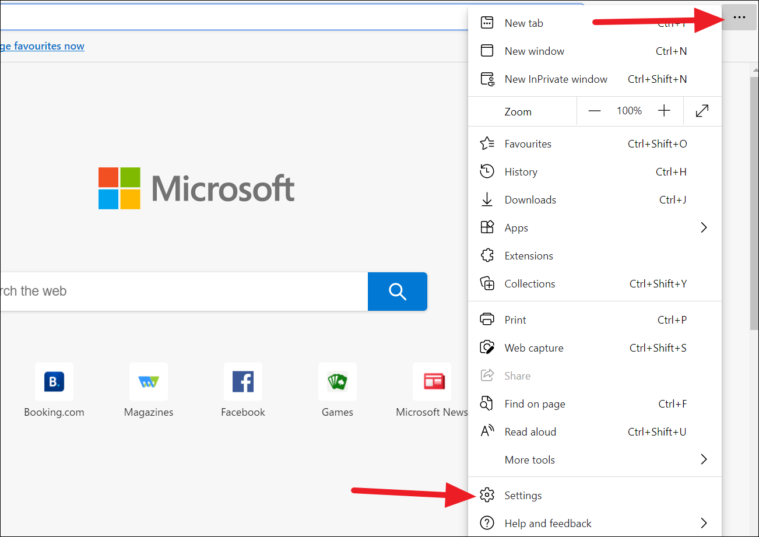Click the Web capture icon
Screen dimensions: 759x537
coord(487,347)
